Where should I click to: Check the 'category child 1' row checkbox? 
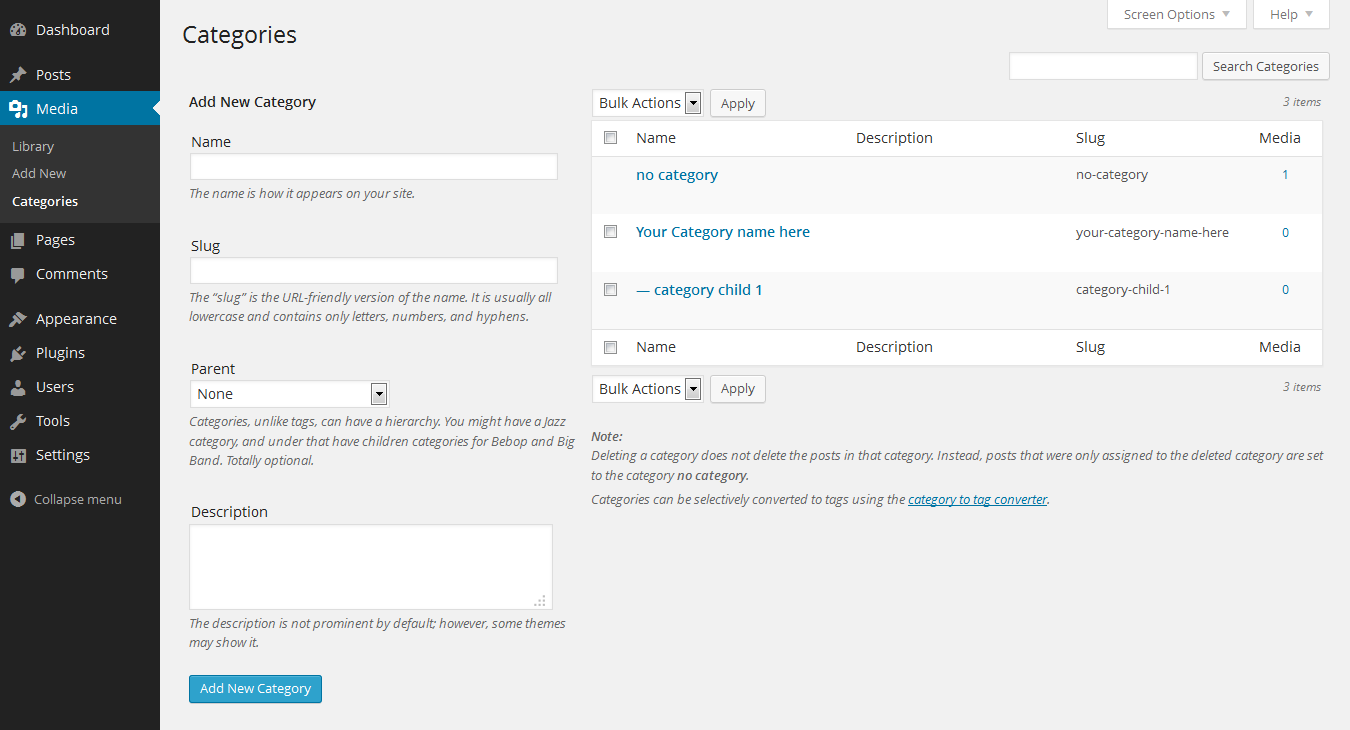click(611, 290)
